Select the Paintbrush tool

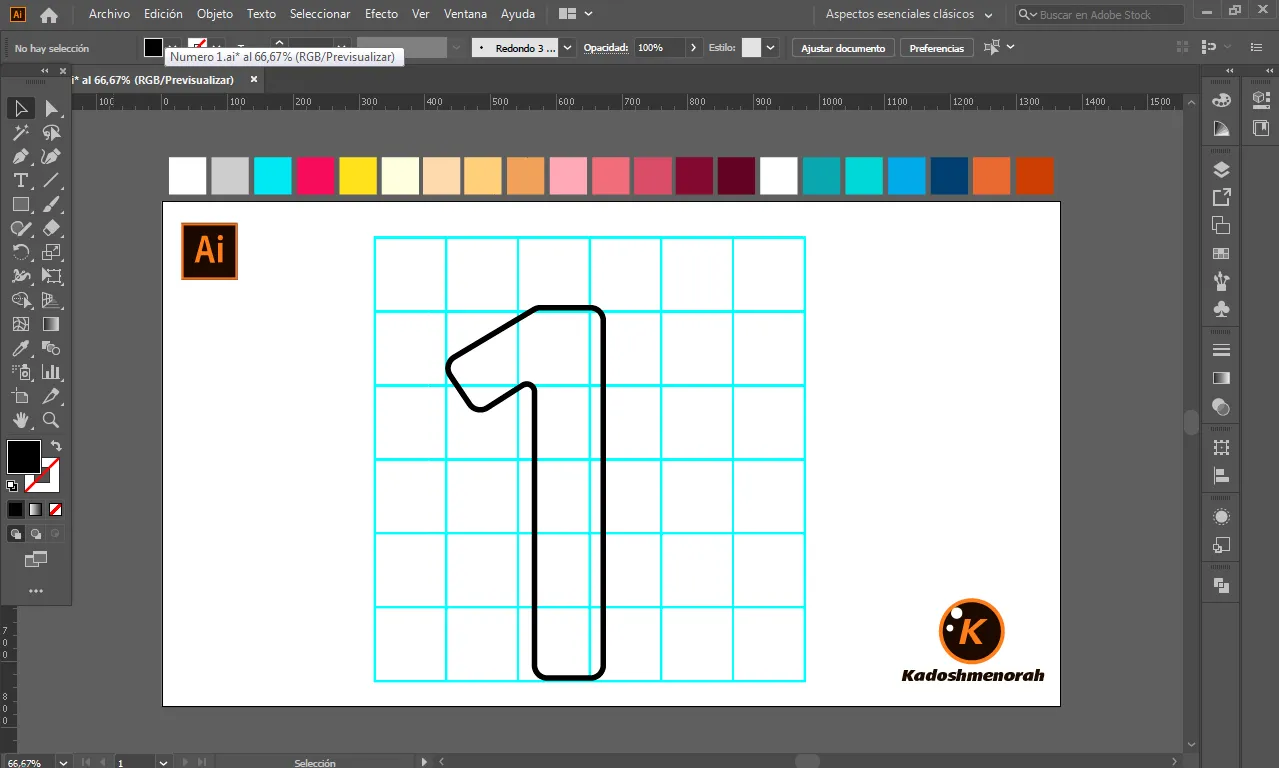click(x=51, y=204)
